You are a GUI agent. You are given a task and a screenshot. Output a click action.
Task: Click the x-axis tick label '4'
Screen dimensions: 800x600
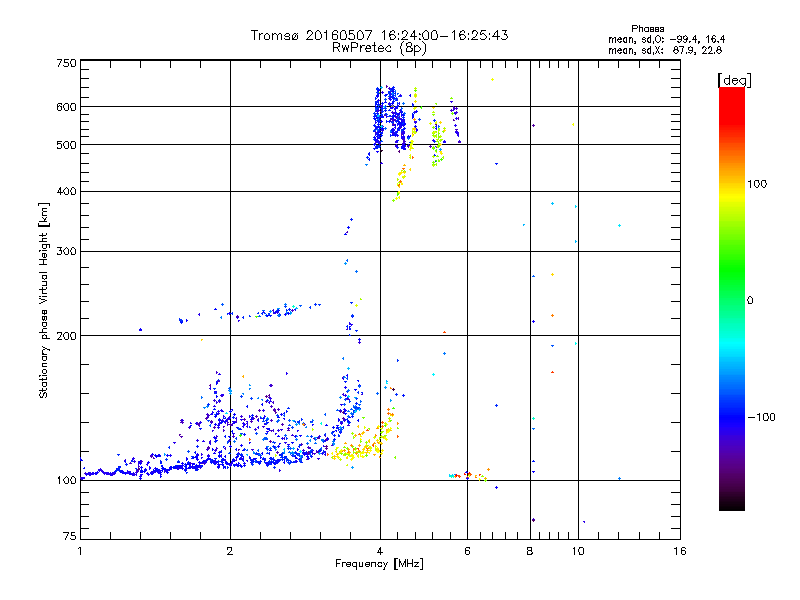pyautogui.click(x=380, y=551)
